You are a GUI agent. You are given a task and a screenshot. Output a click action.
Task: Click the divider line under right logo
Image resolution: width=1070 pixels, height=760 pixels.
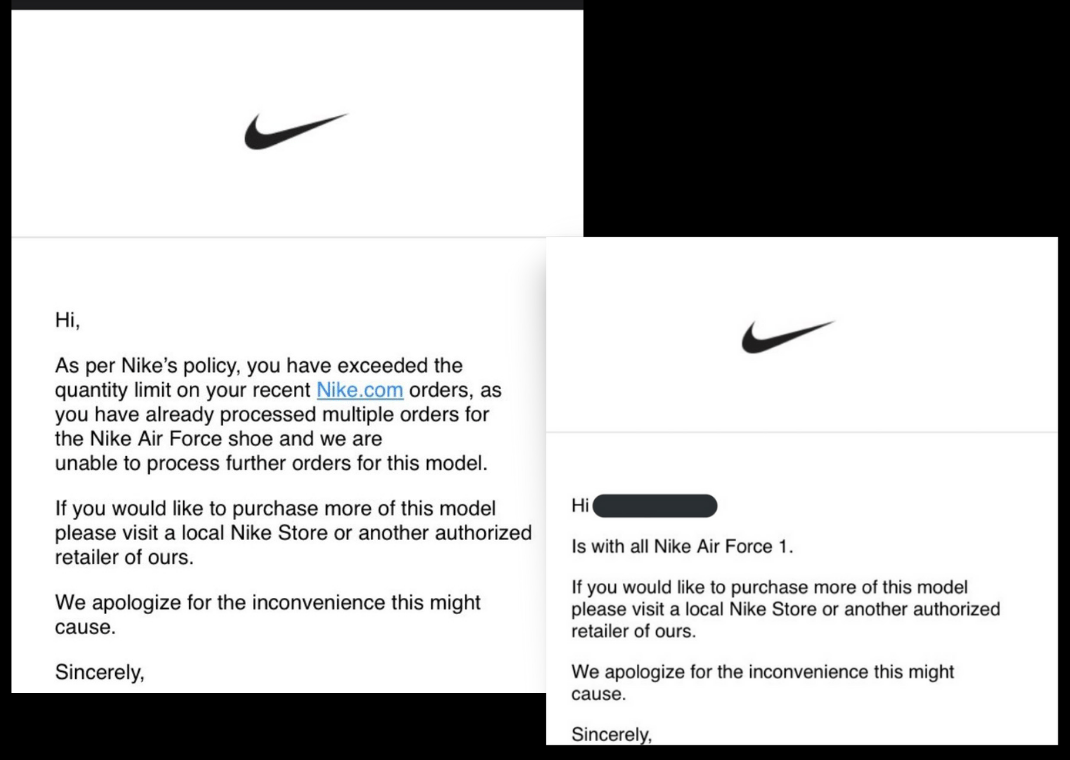click(x=802, y=432)
